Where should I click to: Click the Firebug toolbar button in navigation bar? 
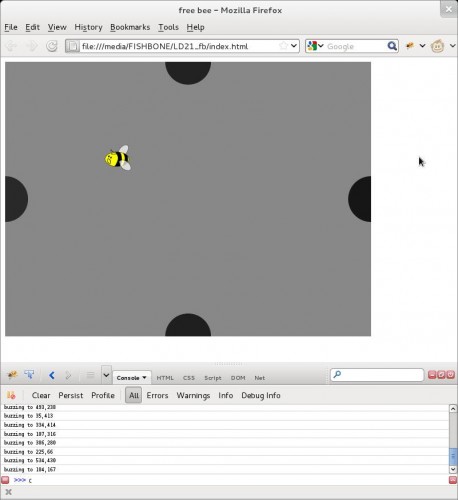[410, 46]
